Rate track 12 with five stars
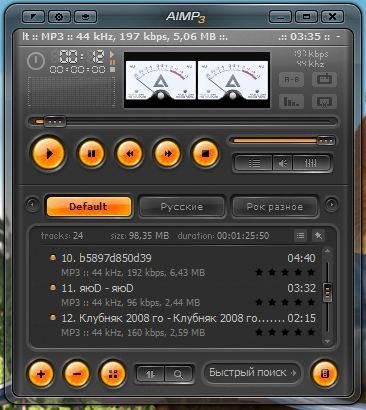The height and width of the screenshot is (410, 366). click(x=311, y=332)
